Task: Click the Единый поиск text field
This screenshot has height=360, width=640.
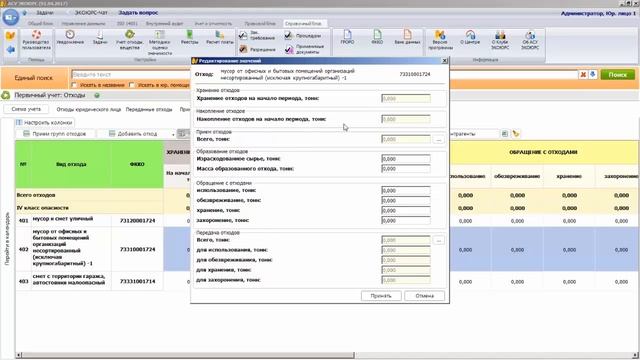Action: click(131, 75)
